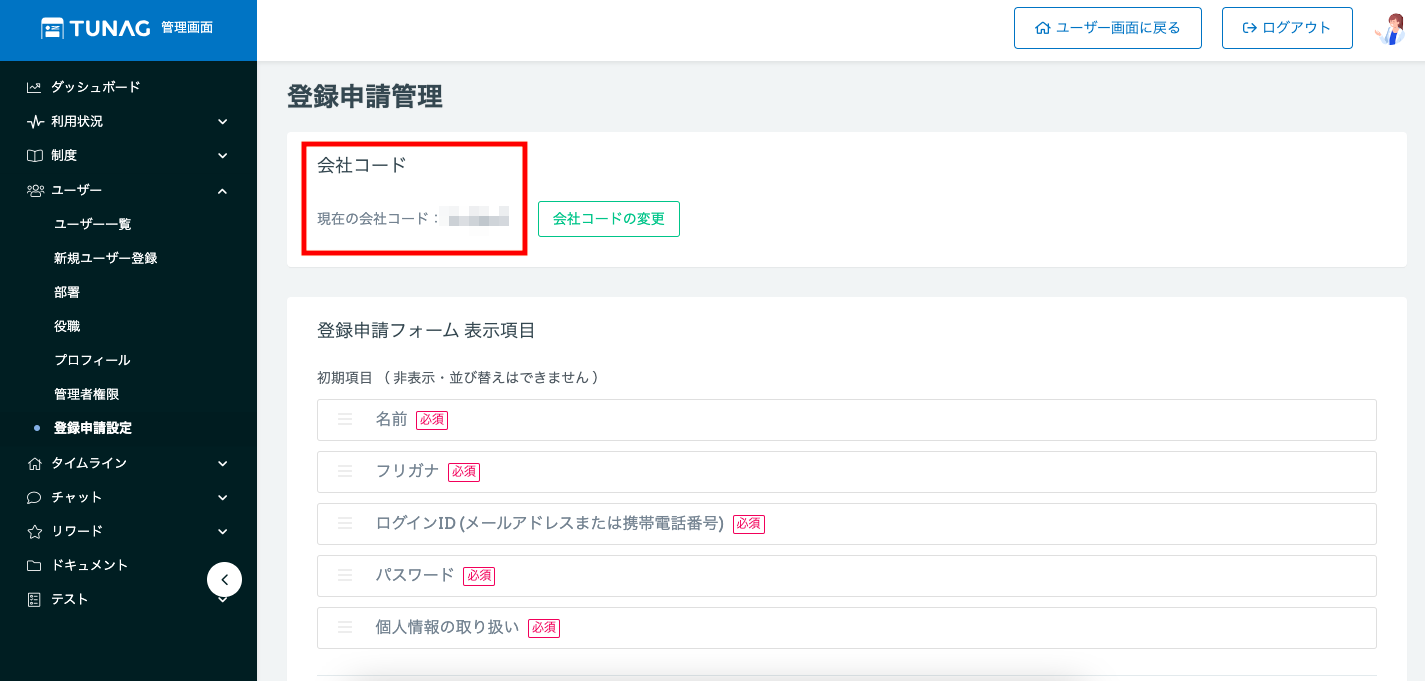
Task: Open the user avatar in header
Action: [x=1390, y=28]
